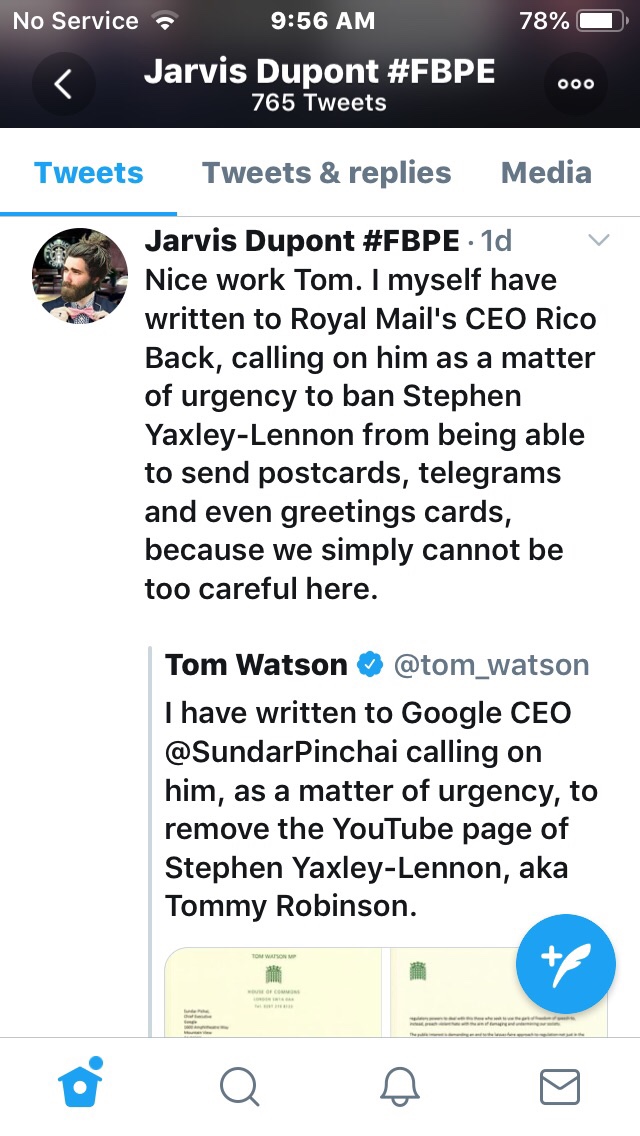Tap Tom Watson's blue verified badge
Viewport: 640px width, 1136px height.
pyautogui.click(x=371, y=665)
